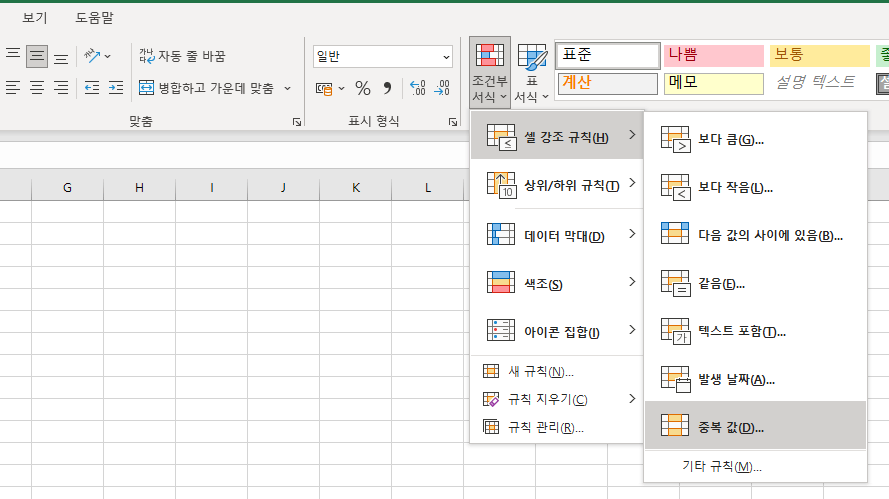Click the decrease decimal icon
Viewport: 889px width, 499px height.
(x=441, y=88)
